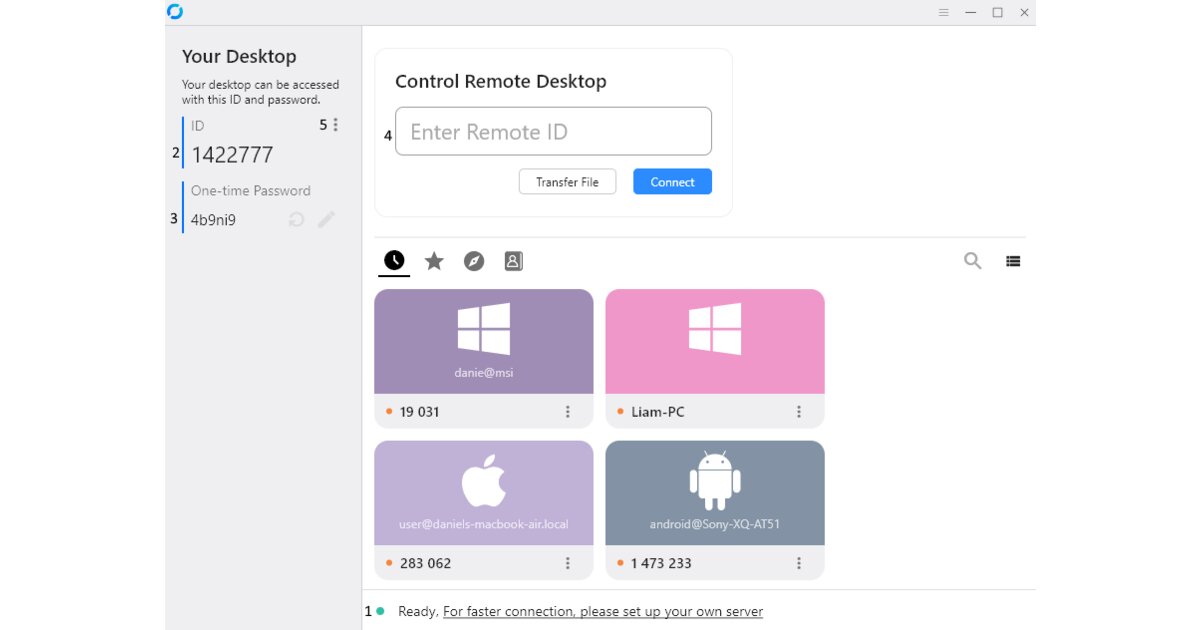The image size is (1200, 630).
Task: Edit the one-time password with the pencil icon
Action: coord(327,219)
